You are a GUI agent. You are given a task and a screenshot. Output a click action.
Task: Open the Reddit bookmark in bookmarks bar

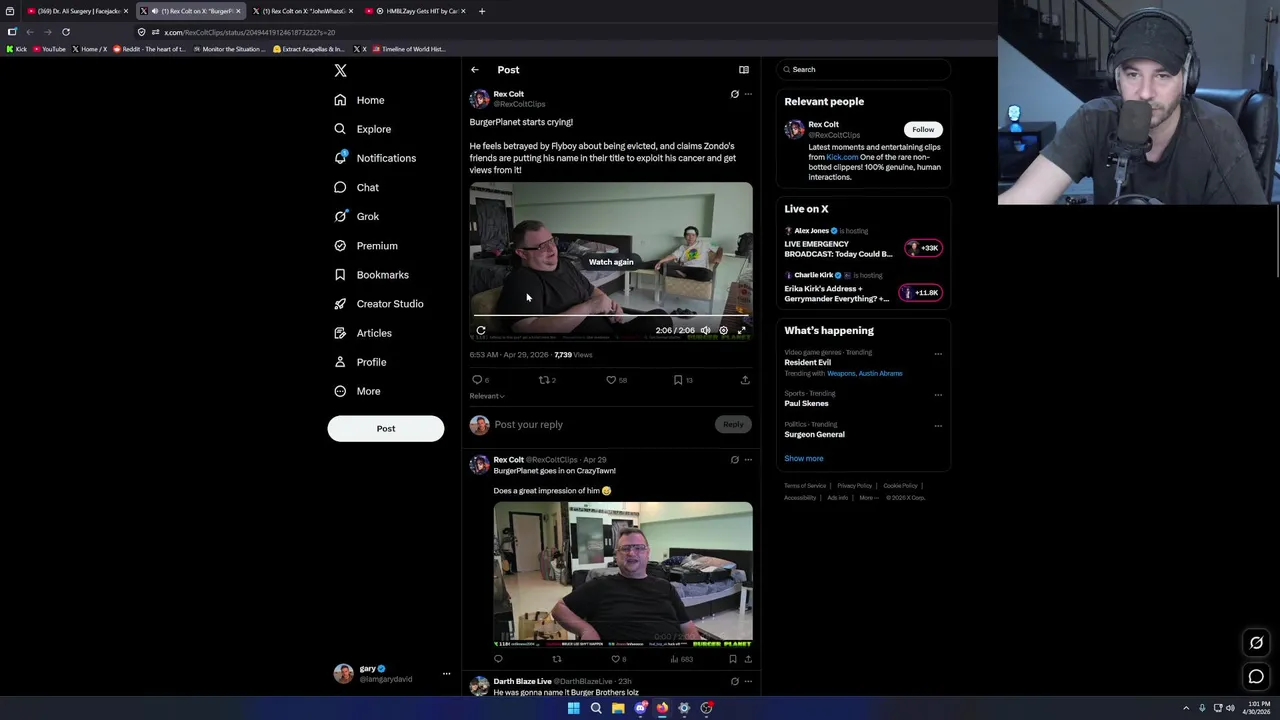(149, 49)
